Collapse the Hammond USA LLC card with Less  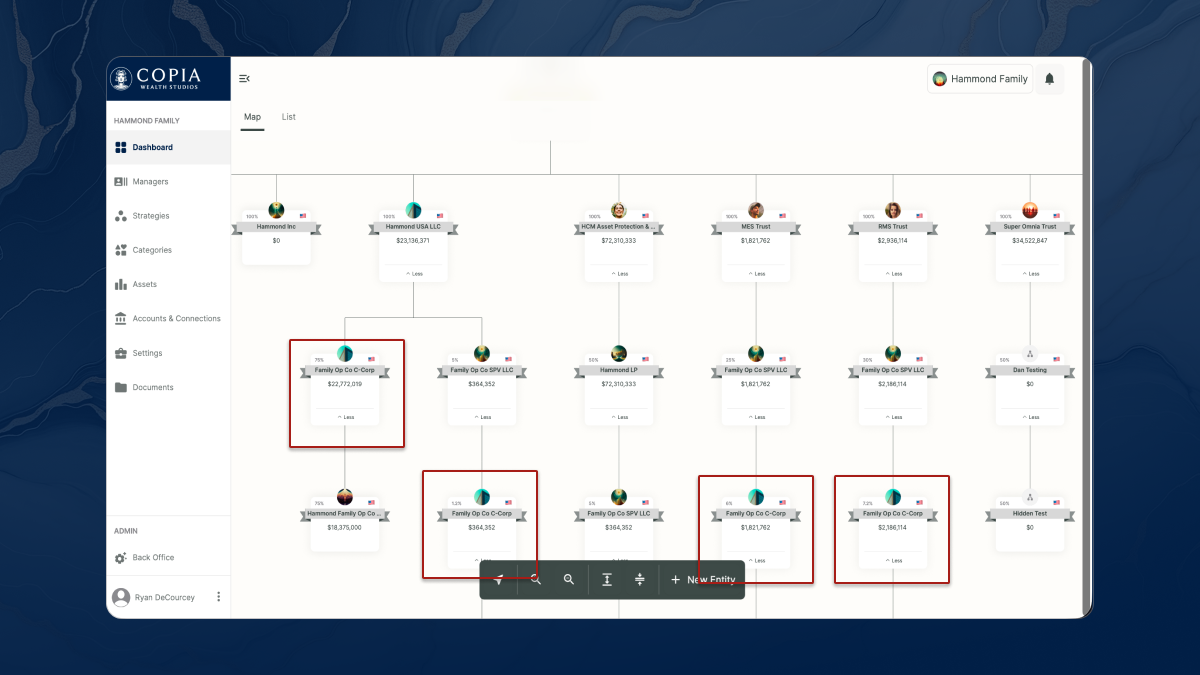413,273
